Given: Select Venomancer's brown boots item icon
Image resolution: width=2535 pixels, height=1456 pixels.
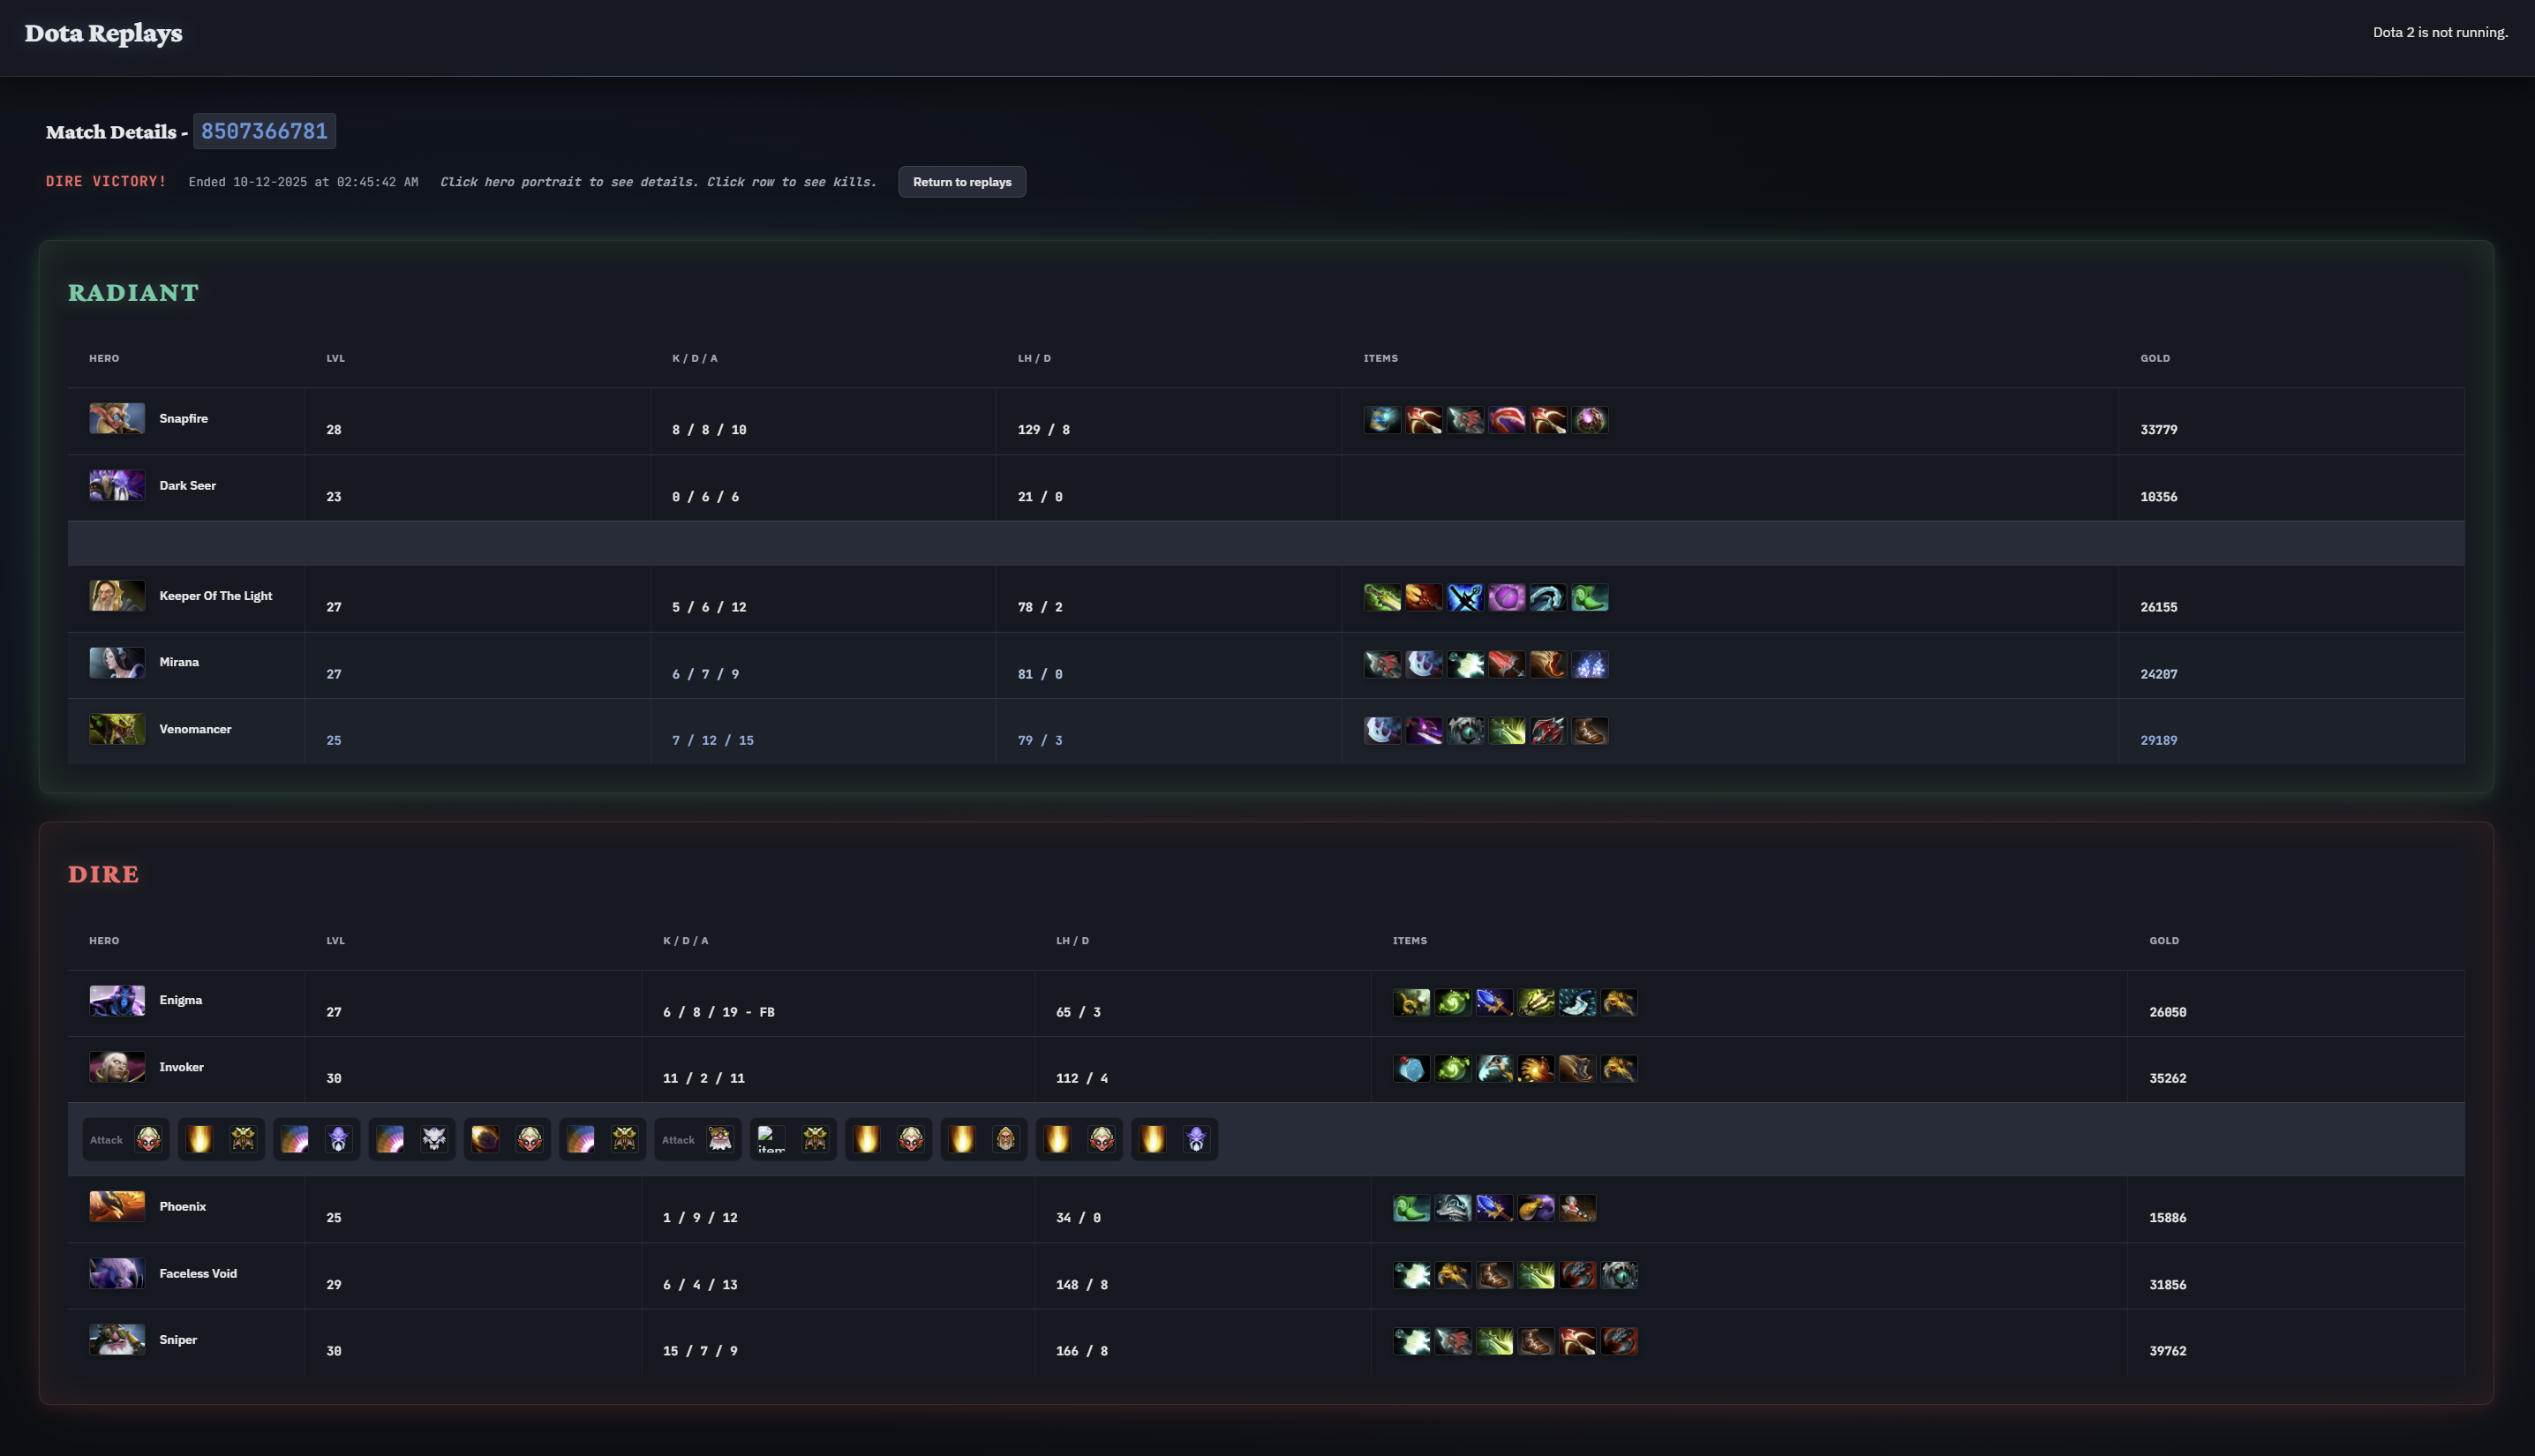Looking at the screenshot, I should [1589, 731].
